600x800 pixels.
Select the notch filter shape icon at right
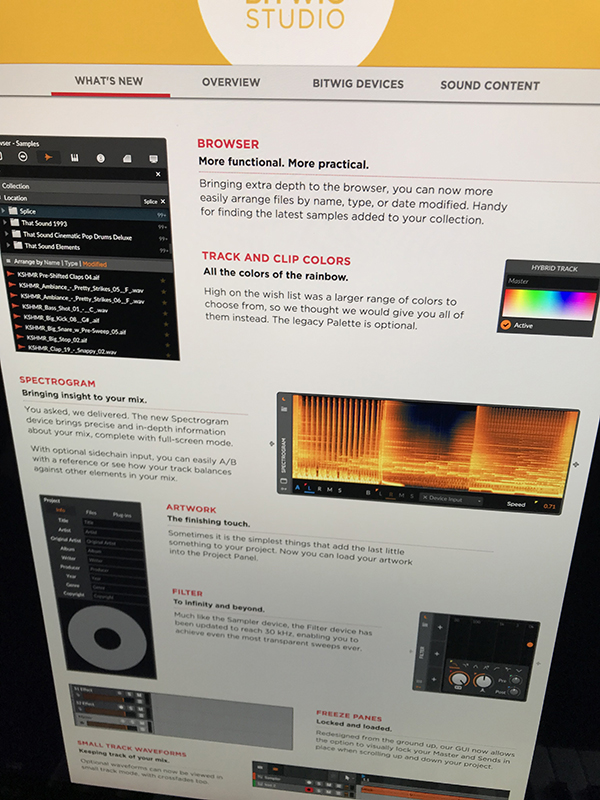pyautogui.click(x=519, y=671)
